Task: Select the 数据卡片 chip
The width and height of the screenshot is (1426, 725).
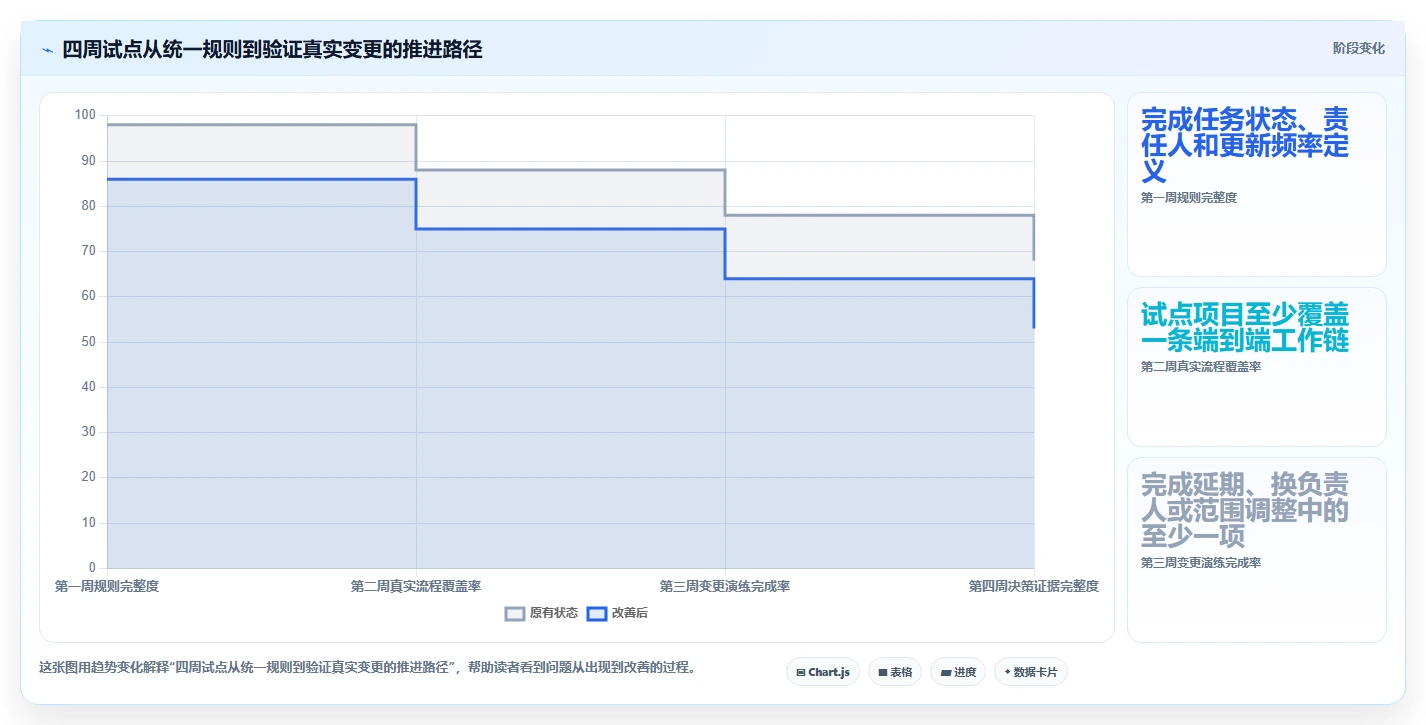Action: coord(1031,672)
